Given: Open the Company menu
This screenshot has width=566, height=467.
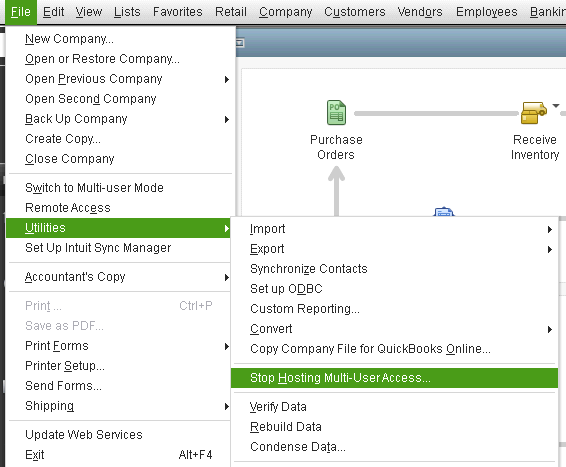Looking at the screenshot, I should click(x=286, y=12).
